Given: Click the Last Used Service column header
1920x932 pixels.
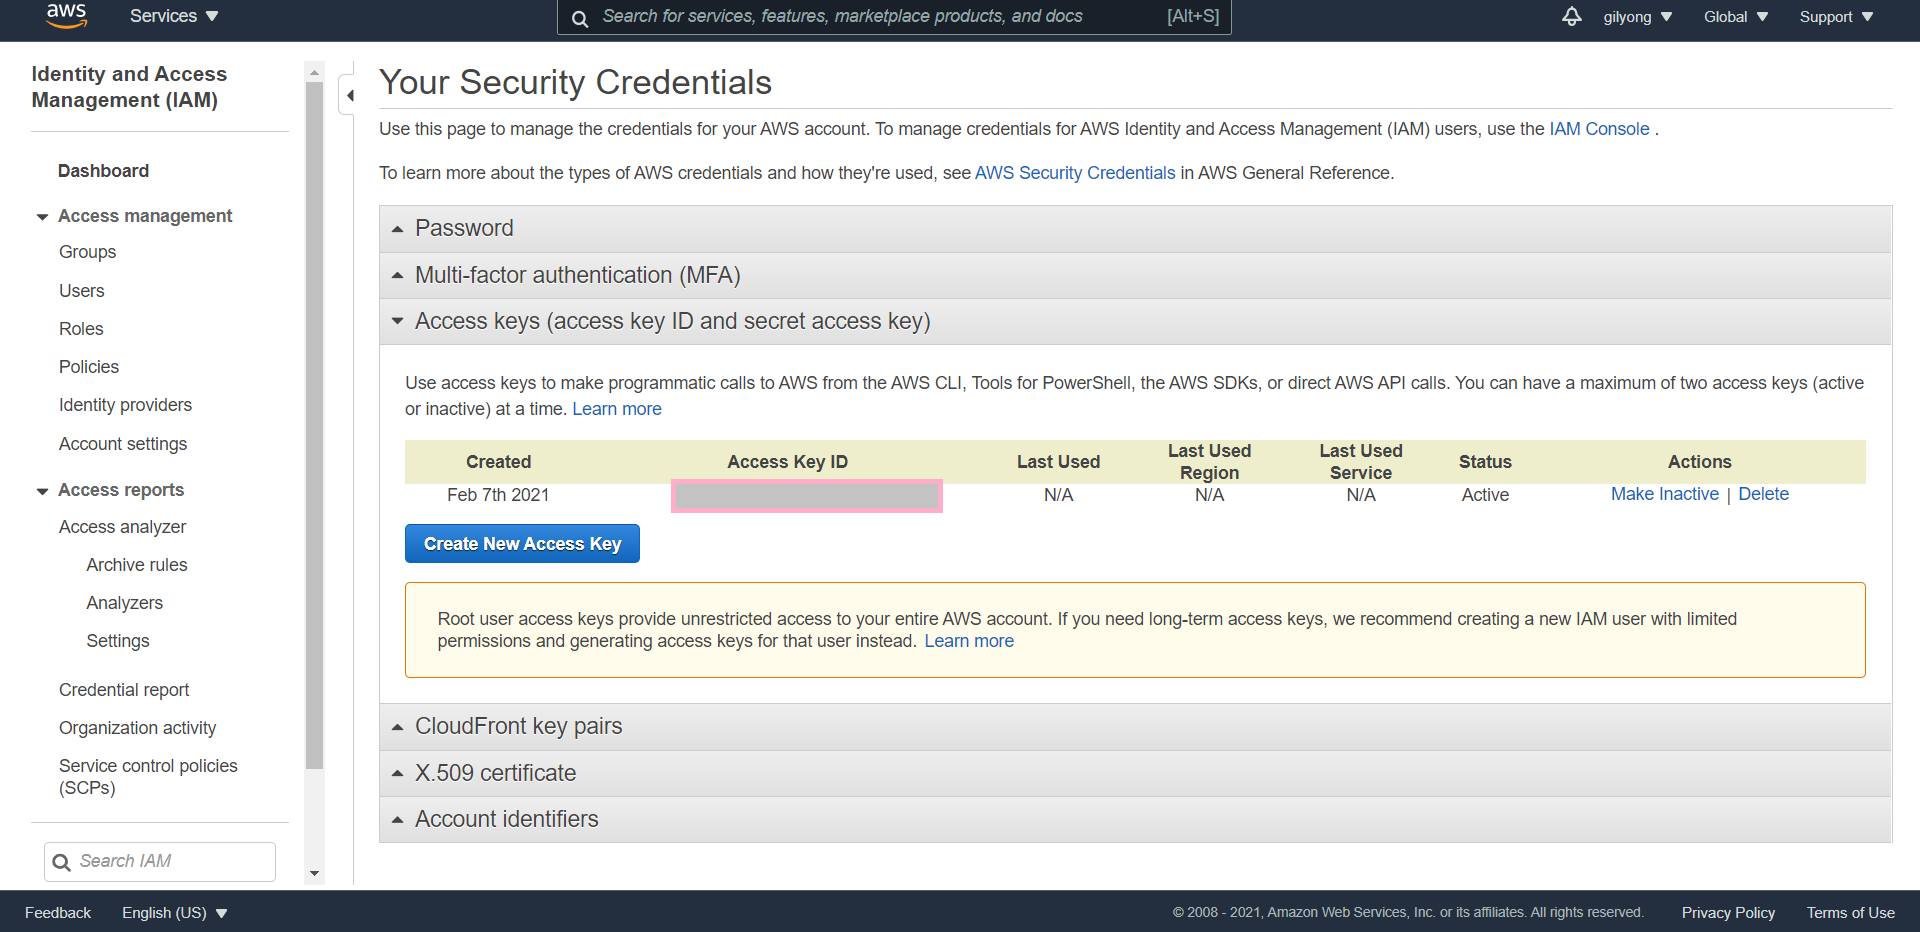Looking at the screenshot, I should pyautogui.click(x=1360, y=462).
